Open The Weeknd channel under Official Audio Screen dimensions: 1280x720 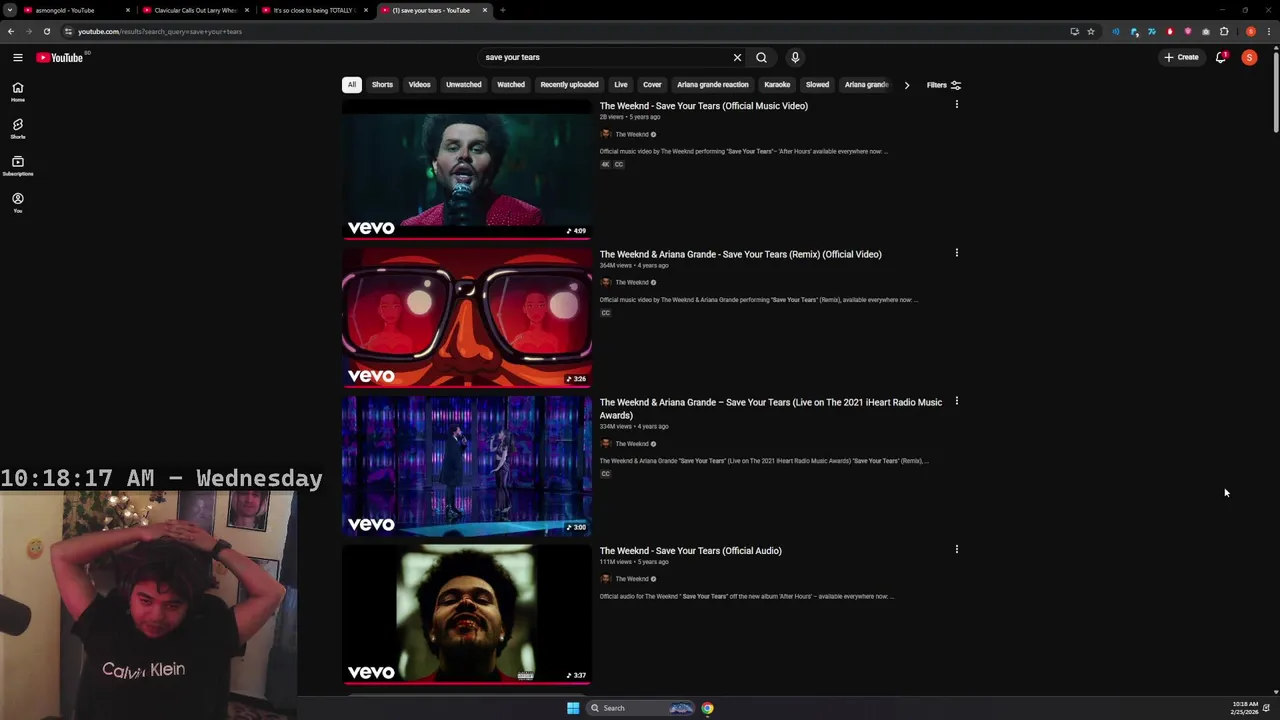pos(631,579)
